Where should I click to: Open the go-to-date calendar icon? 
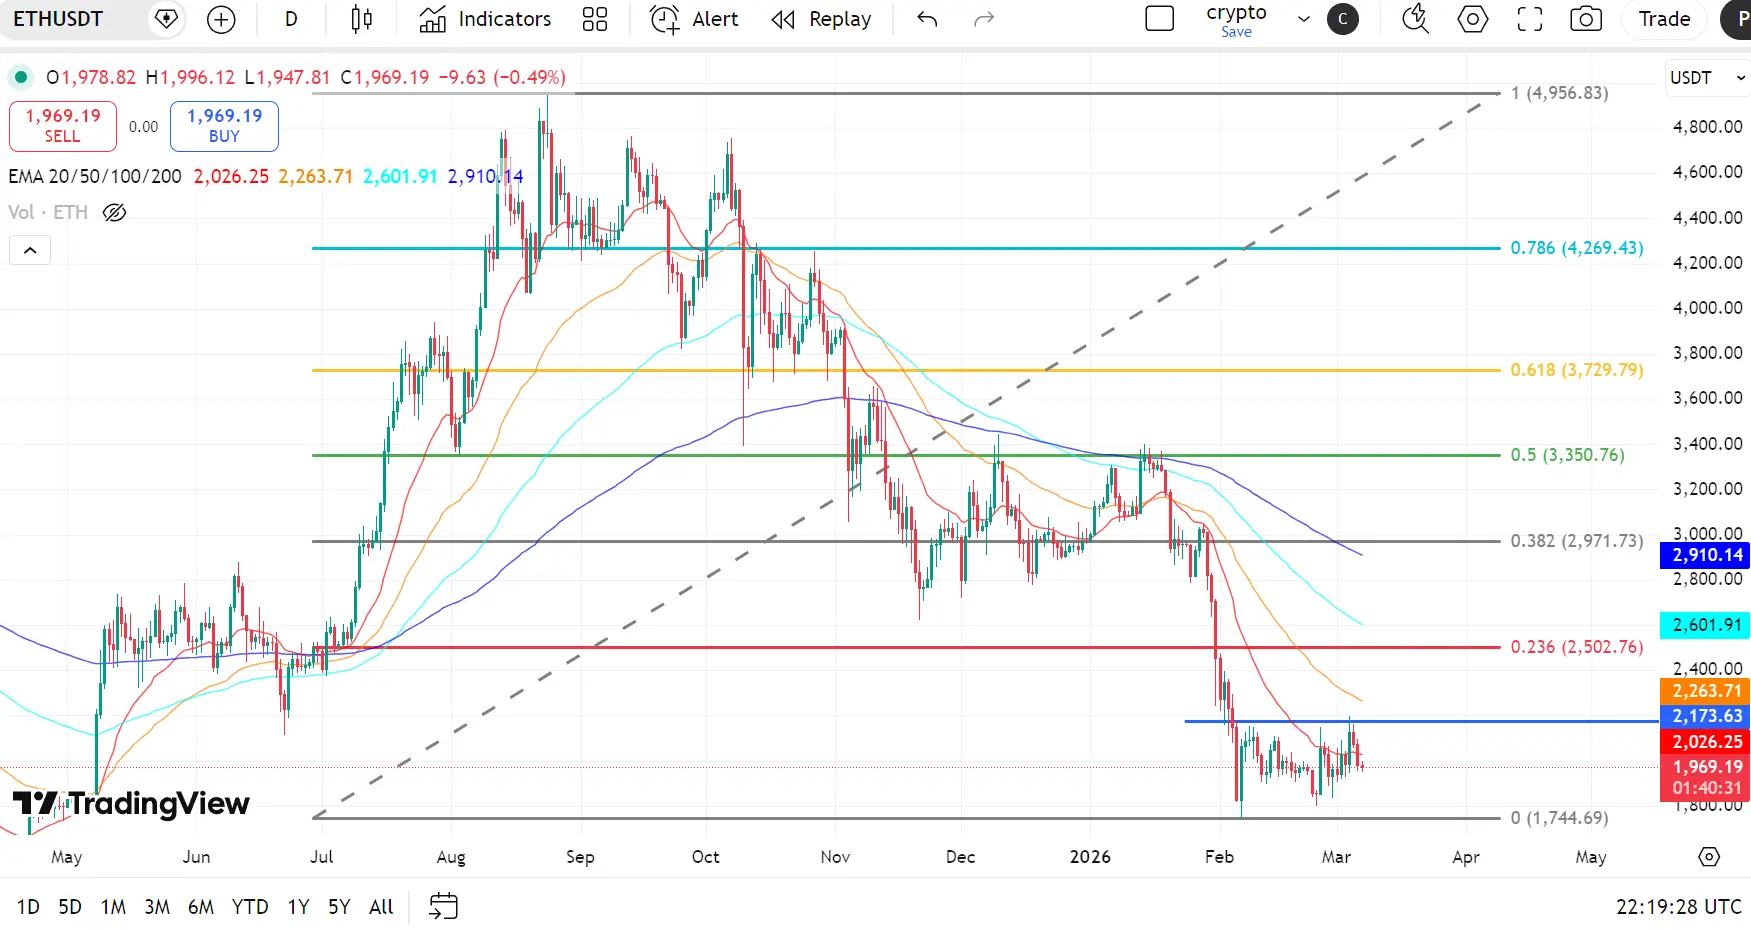[443, 906]
